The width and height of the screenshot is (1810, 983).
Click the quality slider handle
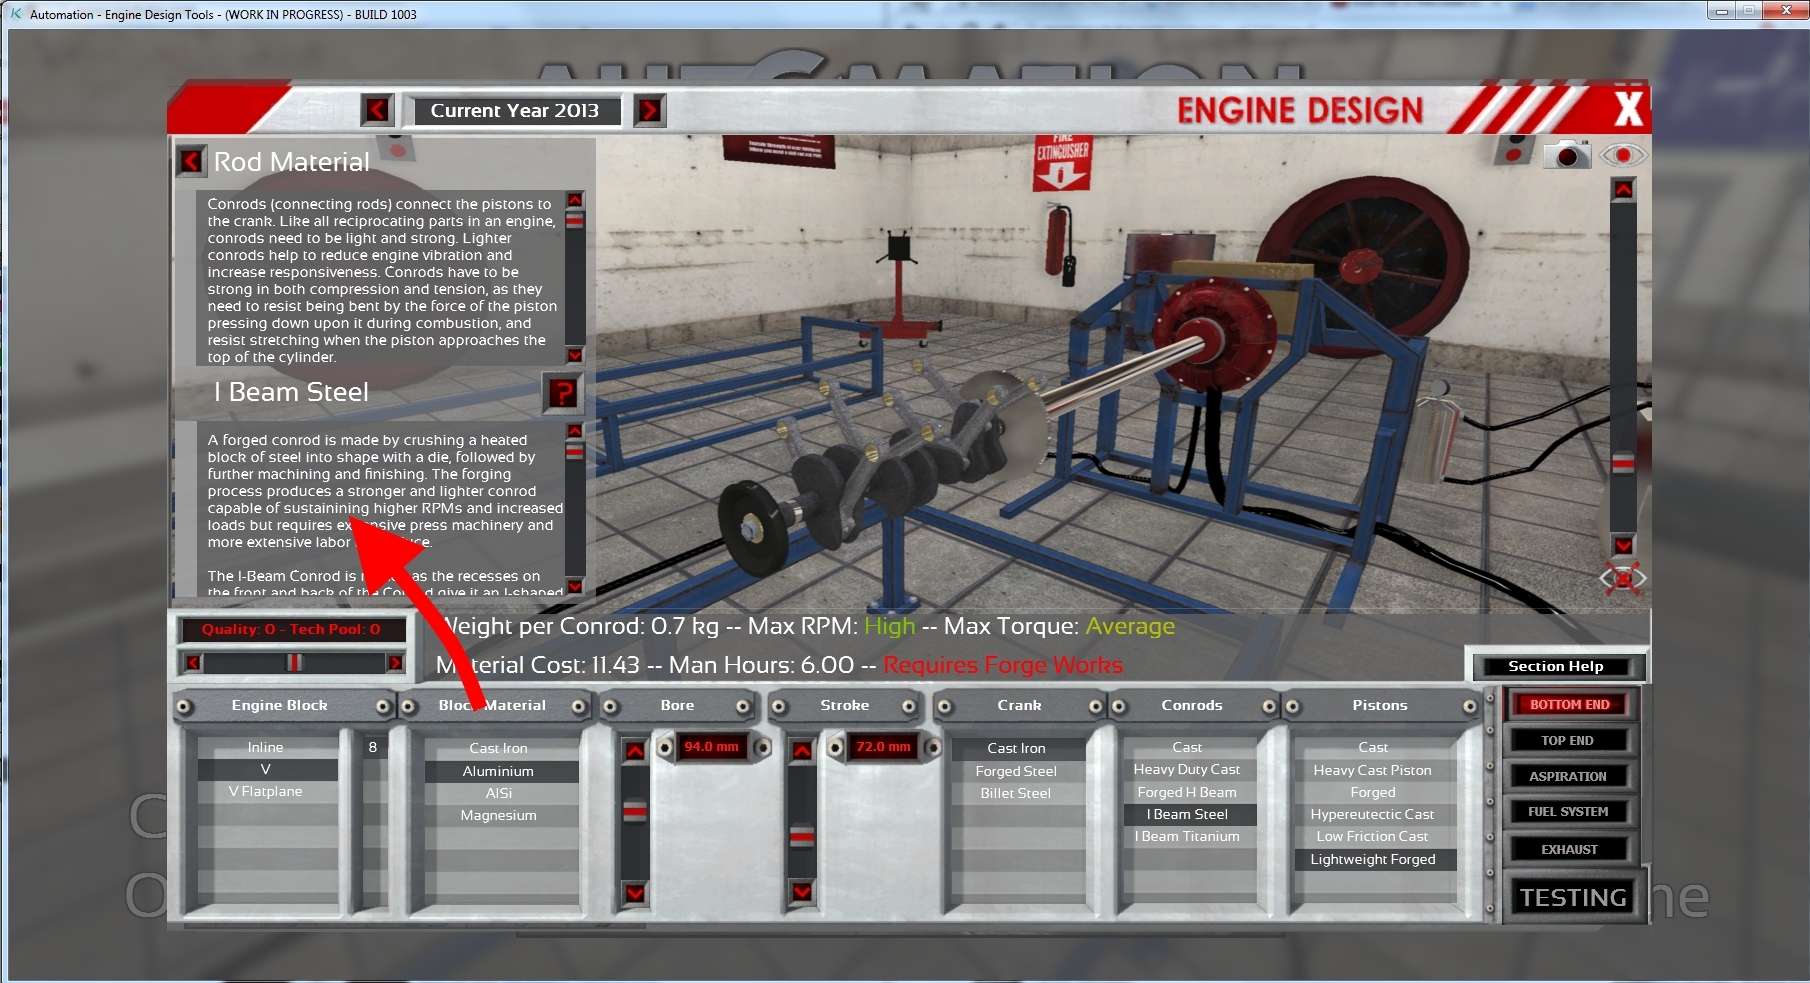point(294,662)
